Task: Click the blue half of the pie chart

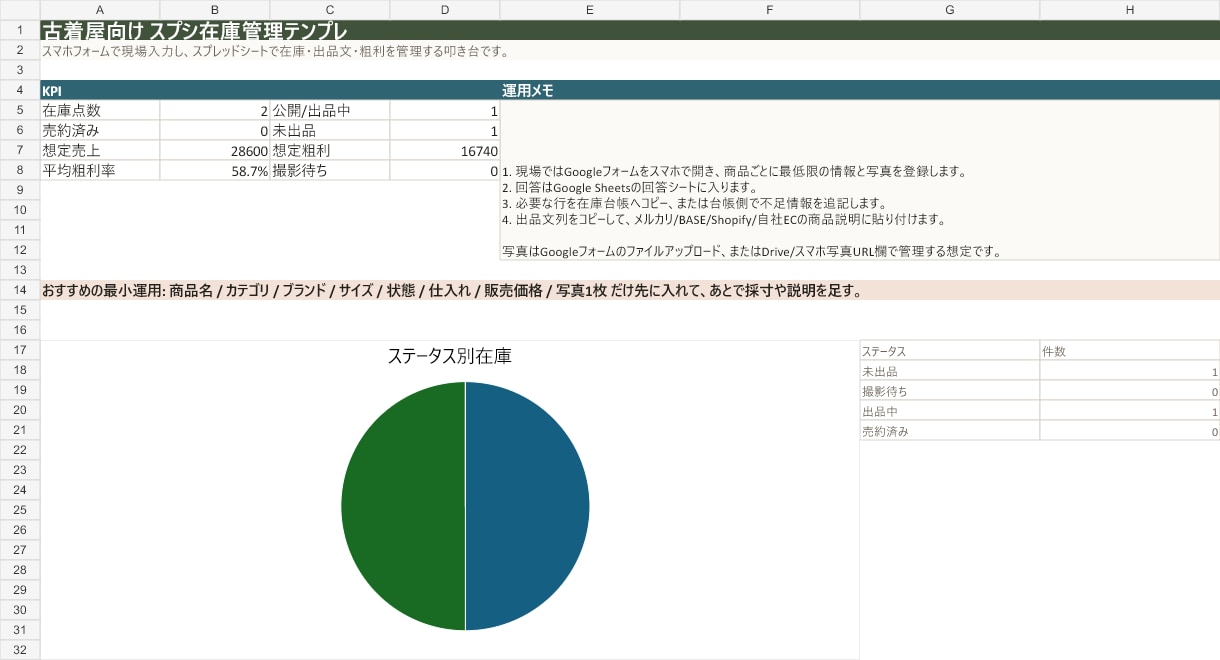Action: pos(530,505)
